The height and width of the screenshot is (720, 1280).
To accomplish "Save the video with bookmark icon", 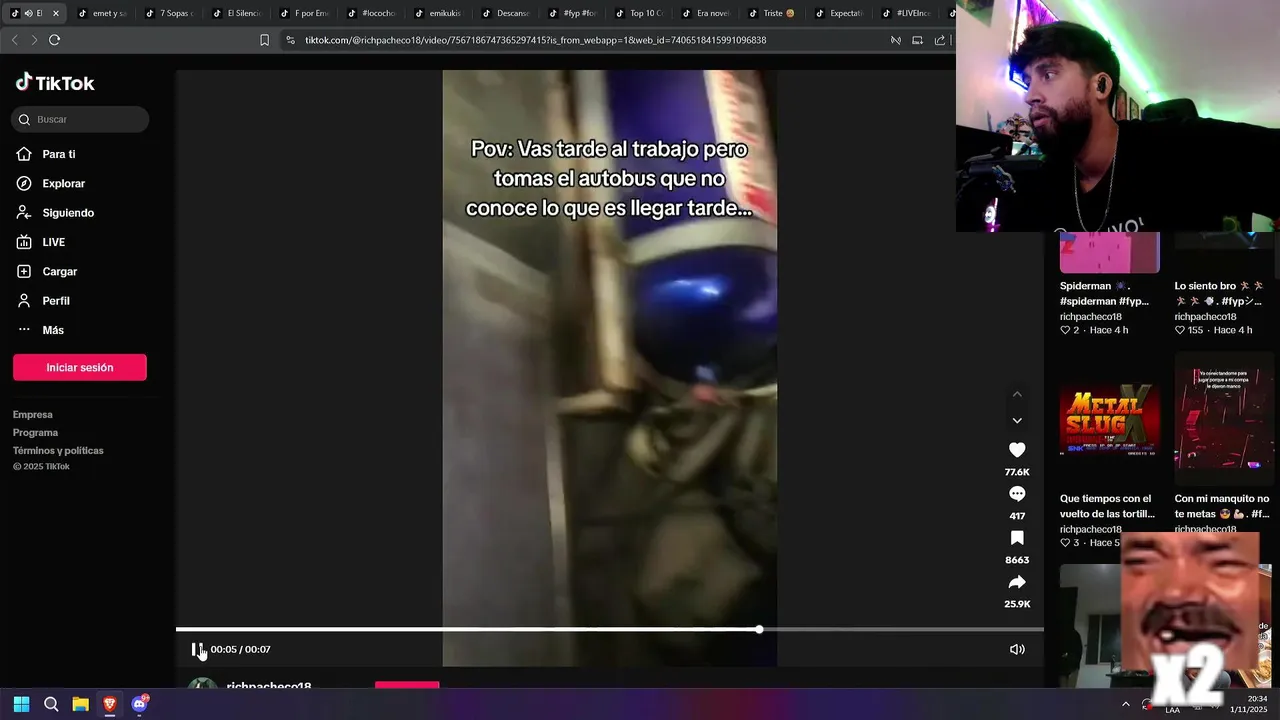I will [1017, 538].
